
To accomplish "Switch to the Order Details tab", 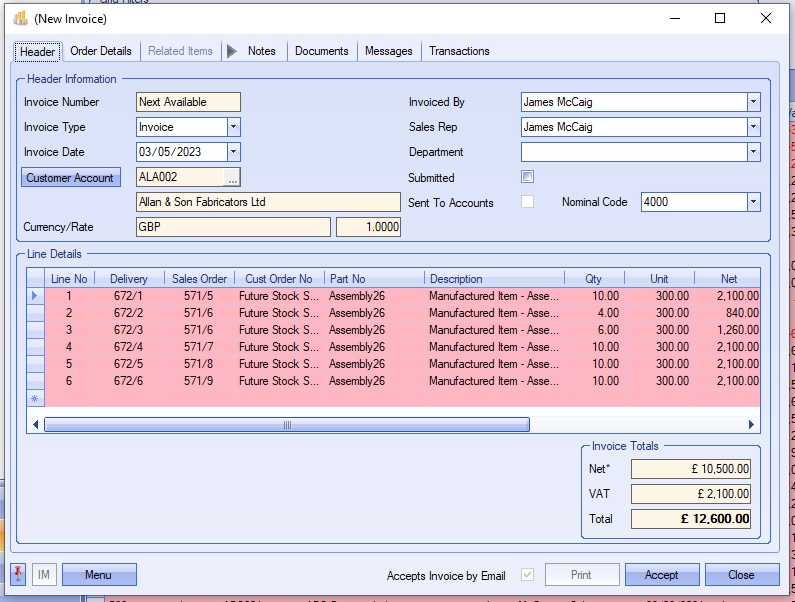I will tap(100, 51).
